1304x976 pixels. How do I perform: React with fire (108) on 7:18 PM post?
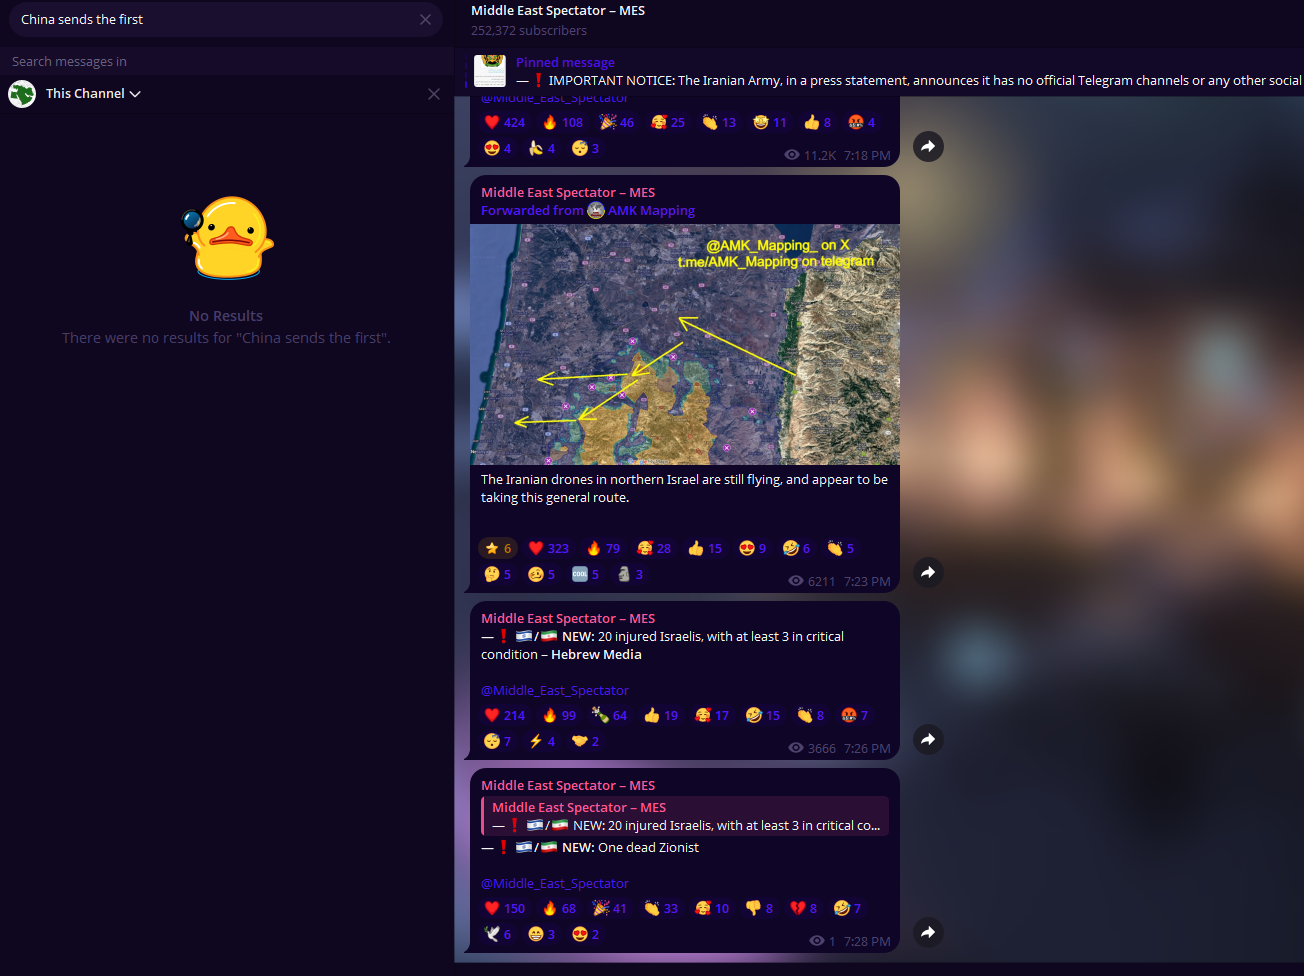click(562, 123)
